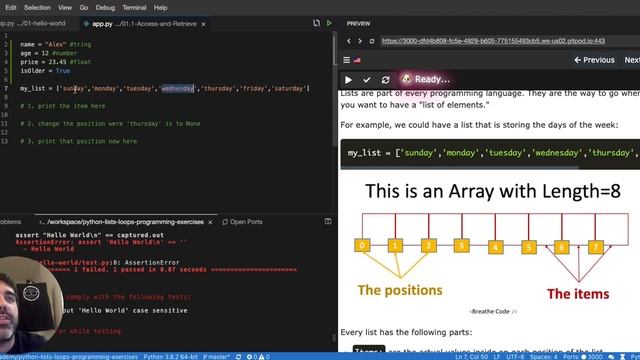
Task: Click the 'Every list has the following parts' text
Action: [x=406, y=332]
